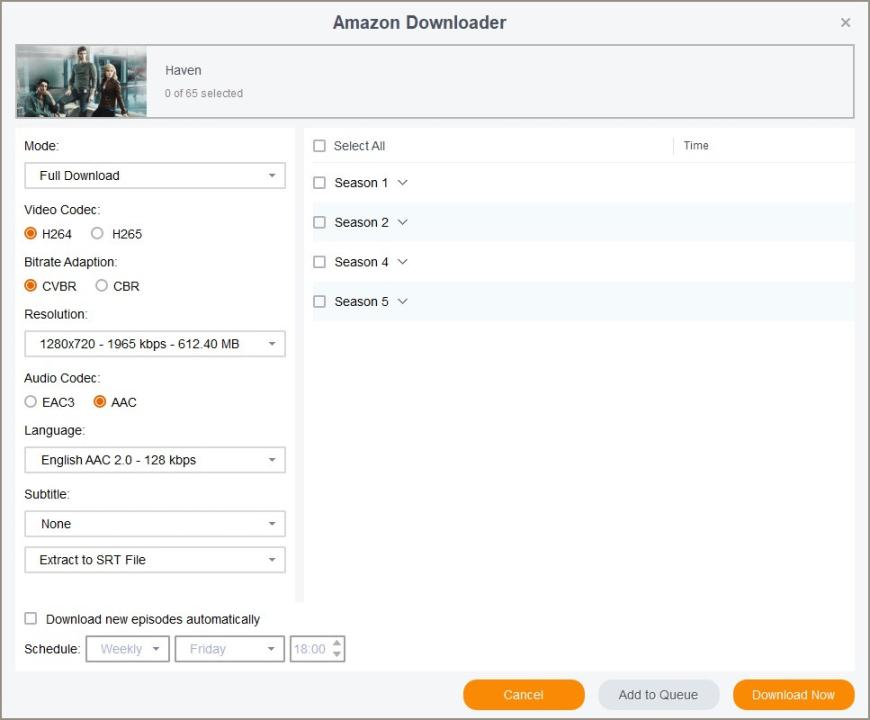
Task: Open the Resolution dropdown
Action: click(x=155, y=344)
